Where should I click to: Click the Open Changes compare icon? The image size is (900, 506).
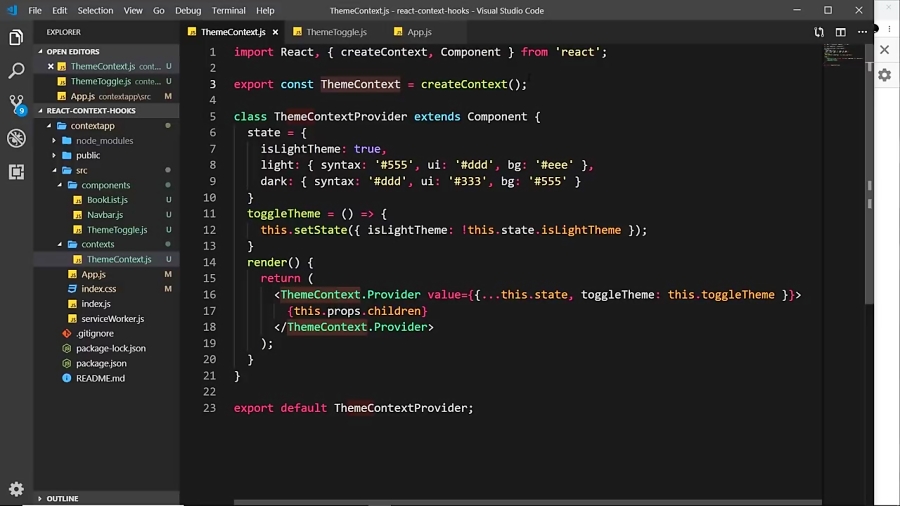(x=819, y=32)
